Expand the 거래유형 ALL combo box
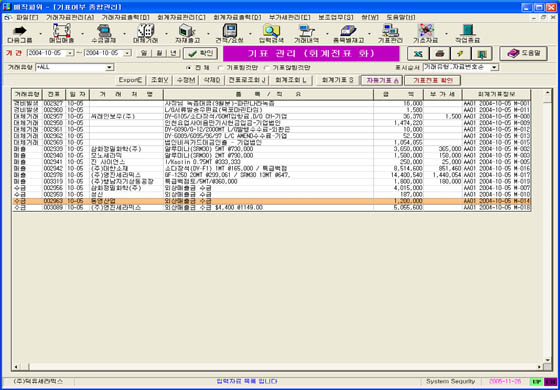The height and width of the screenshot is (390, 560). (110, 68)
